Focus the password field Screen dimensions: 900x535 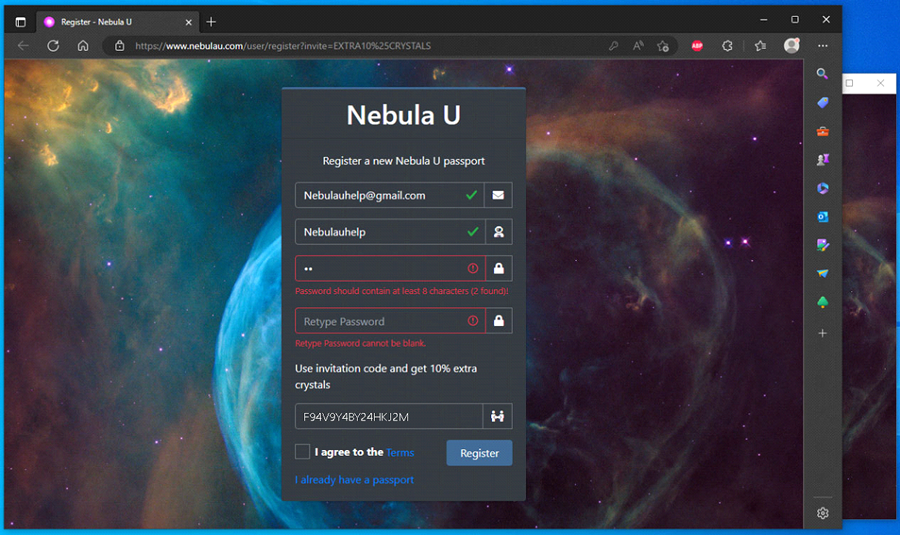click(390, 268)
